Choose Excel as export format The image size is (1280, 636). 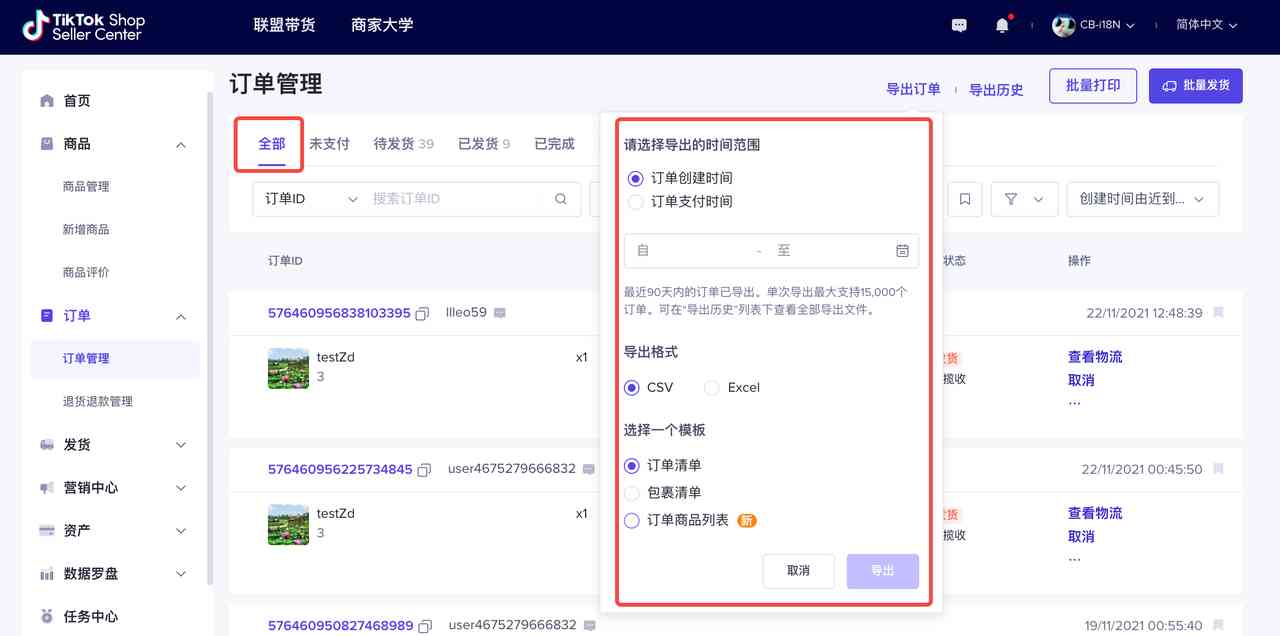coord(711,388)
